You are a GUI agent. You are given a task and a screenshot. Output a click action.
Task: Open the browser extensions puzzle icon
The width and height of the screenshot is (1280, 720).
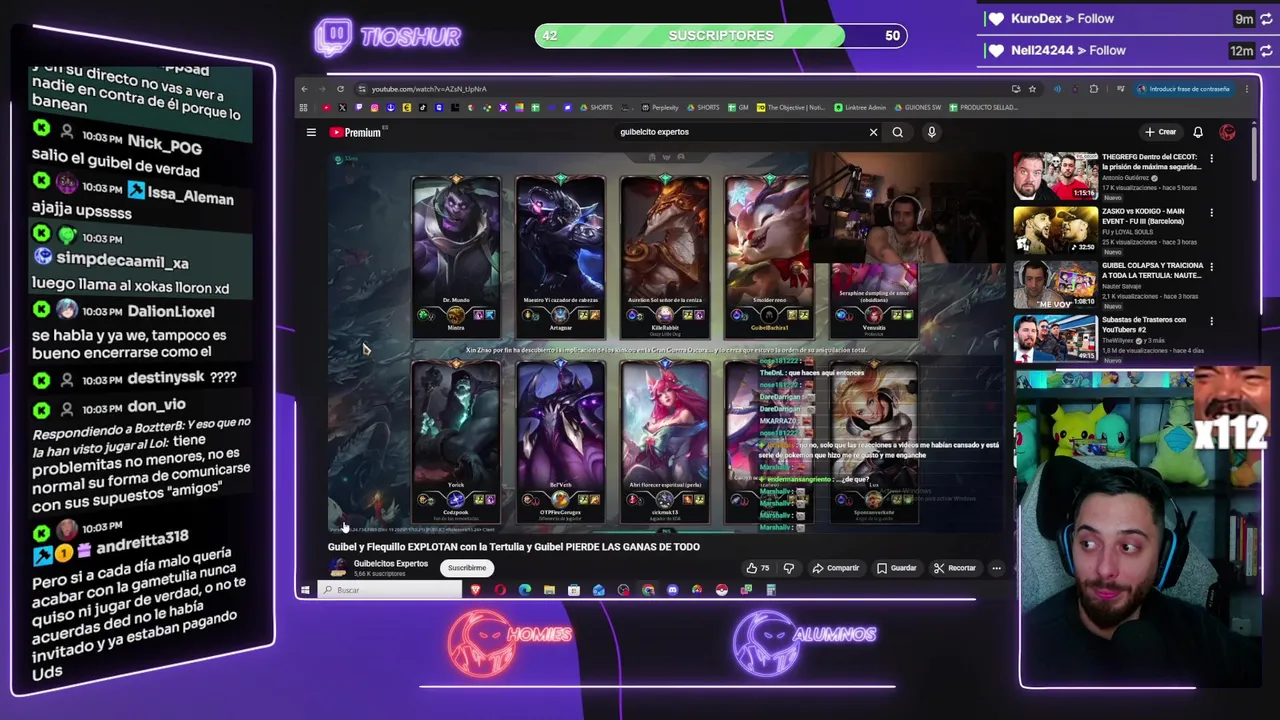(1093, 89)
